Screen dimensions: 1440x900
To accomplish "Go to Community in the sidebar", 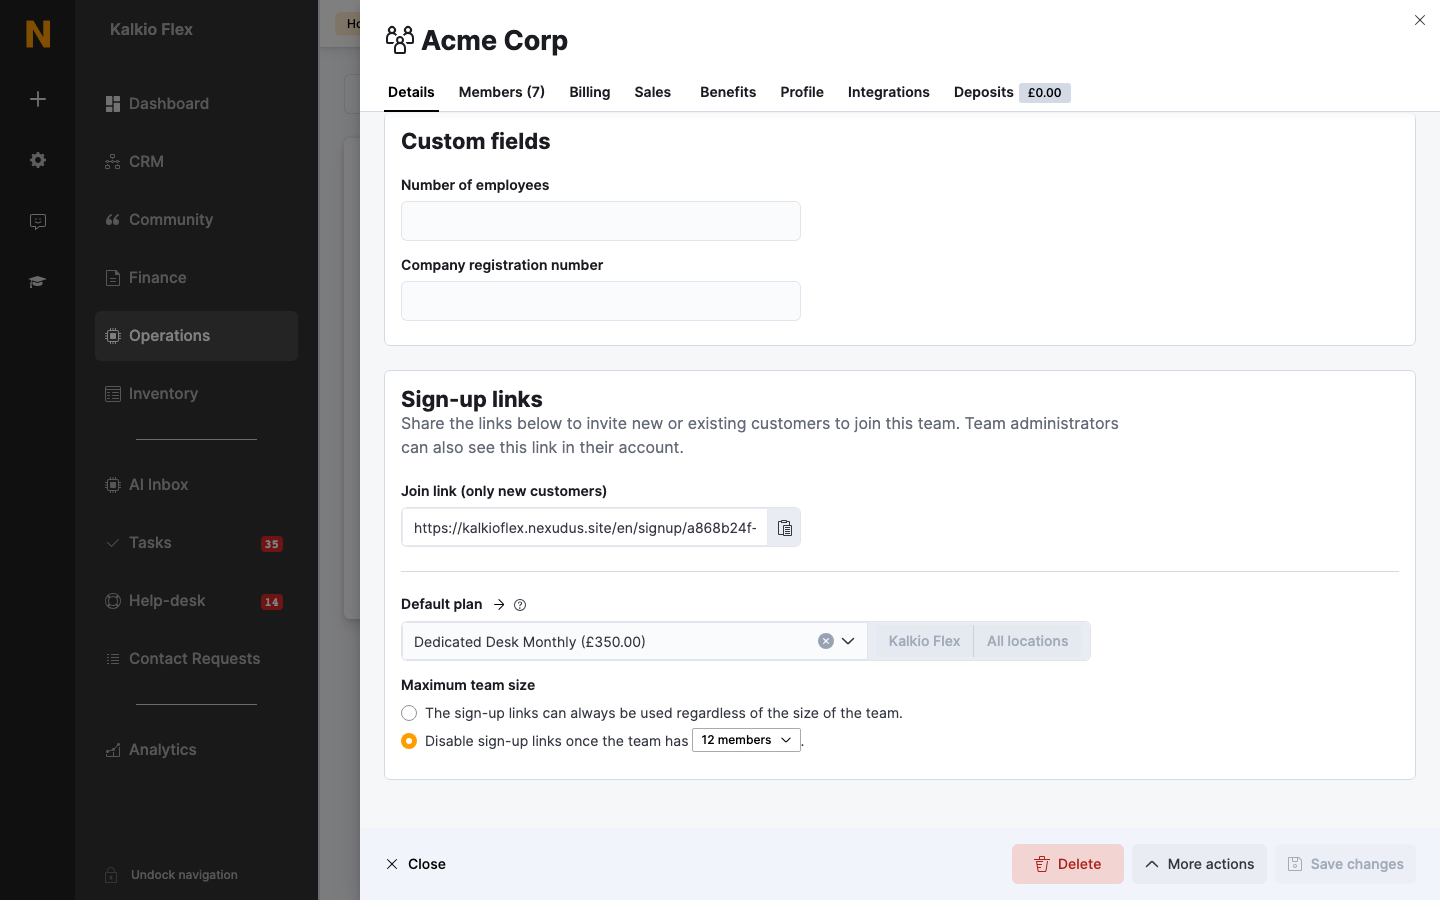I will pos(196,220).
